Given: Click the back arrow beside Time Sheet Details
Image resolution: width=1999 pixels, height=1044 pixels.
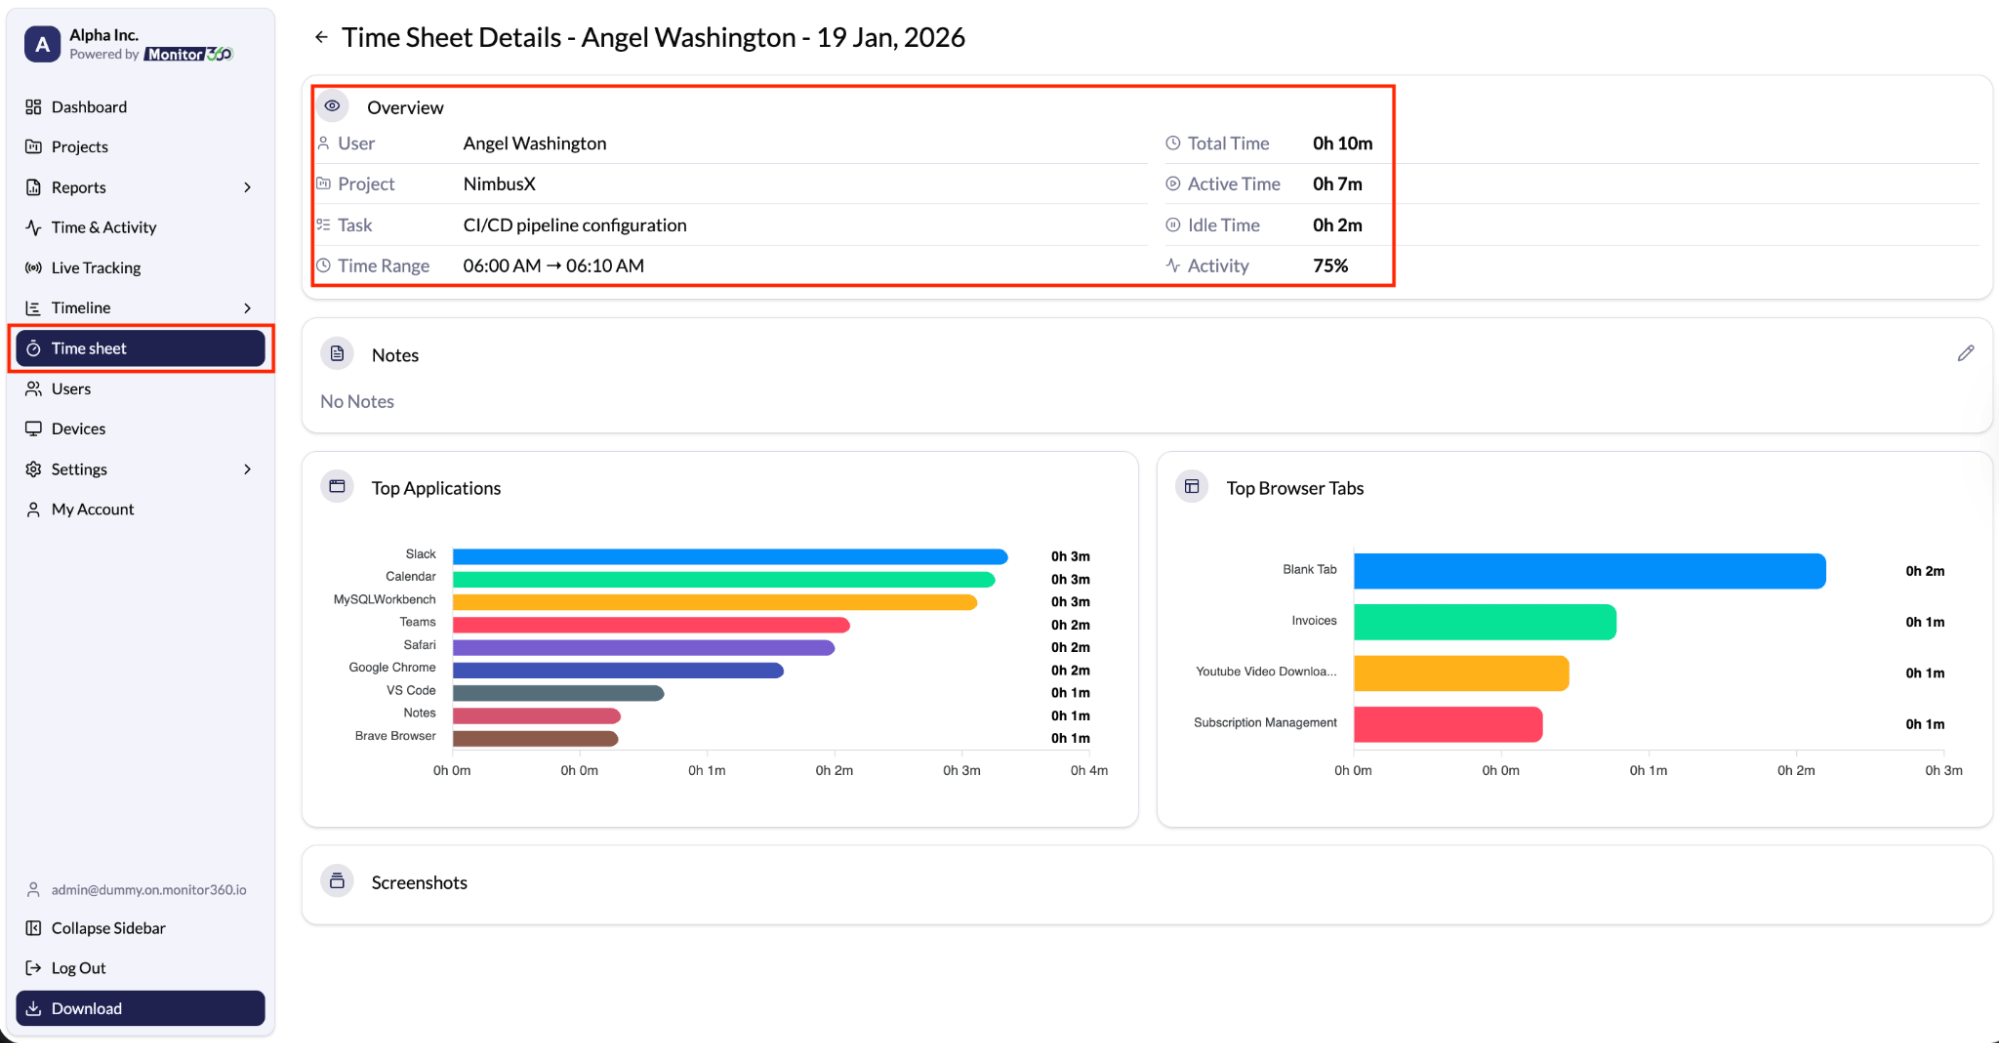Looking at the screenshot, I should 321,37.
